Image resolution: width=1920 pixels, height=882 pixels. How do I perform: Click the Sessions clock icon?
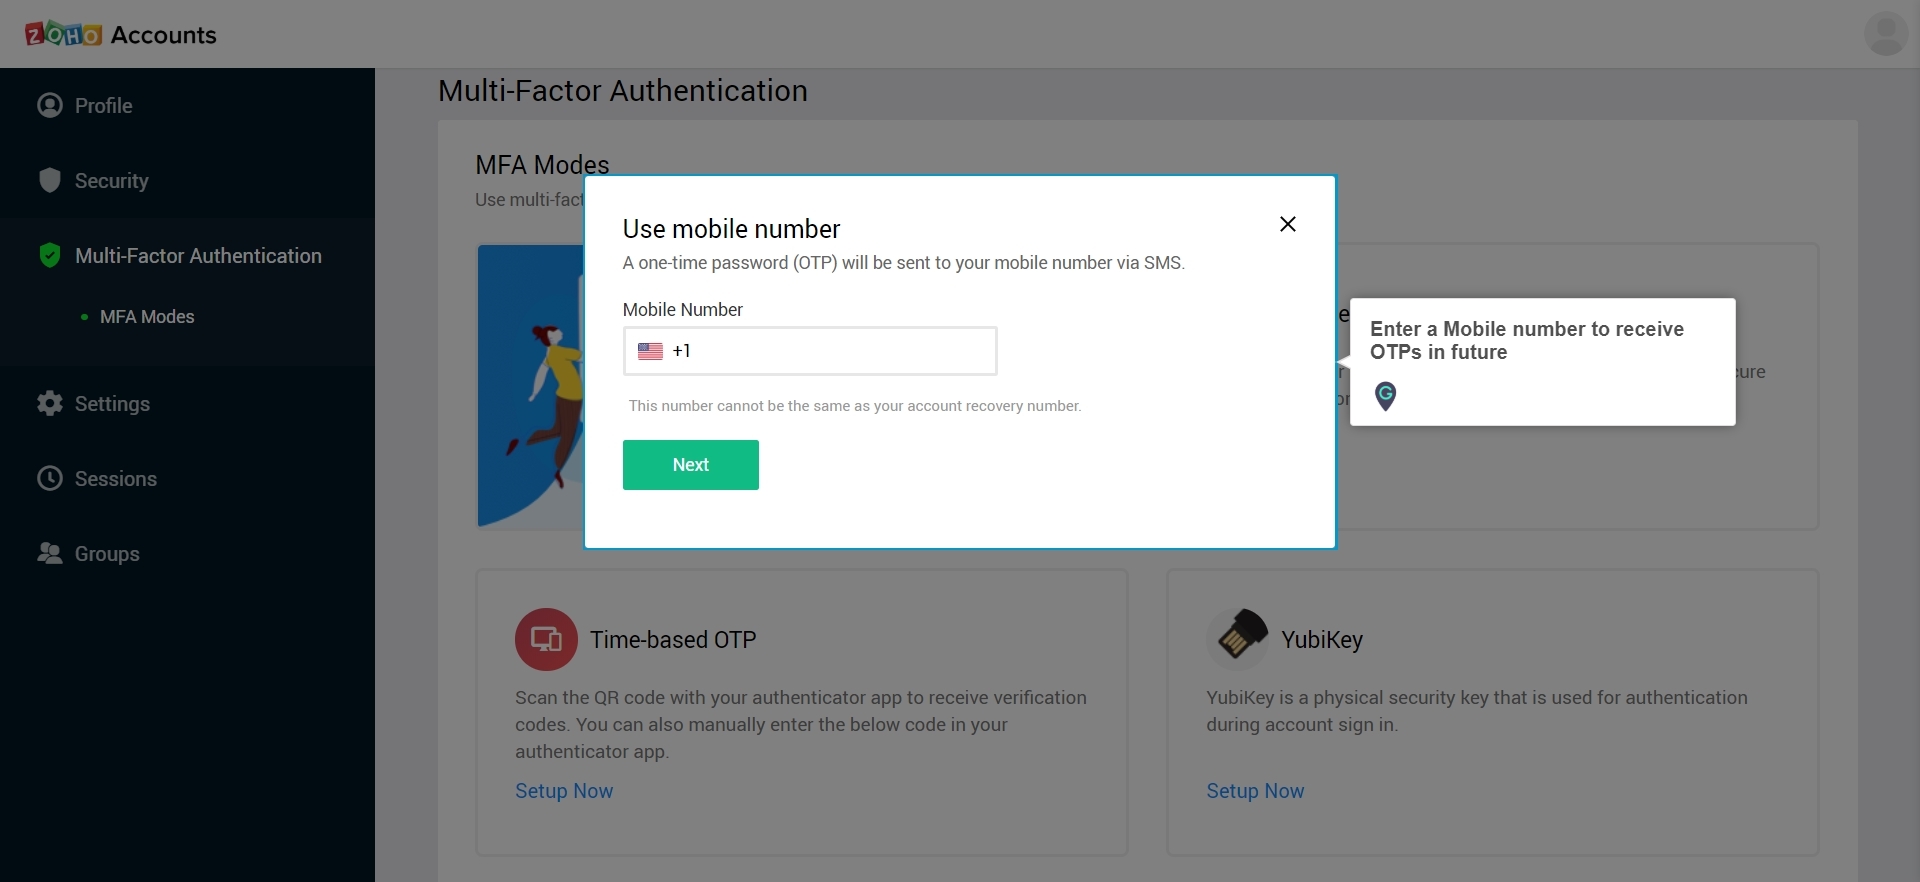coord(50,478)
